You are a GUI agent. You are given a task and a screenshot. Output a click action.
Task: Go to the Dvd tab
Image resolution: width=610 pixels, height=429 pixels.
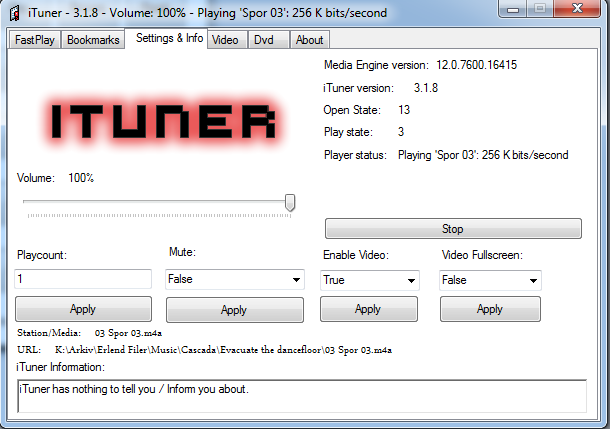pyautogui.click(x=264, y=40)
